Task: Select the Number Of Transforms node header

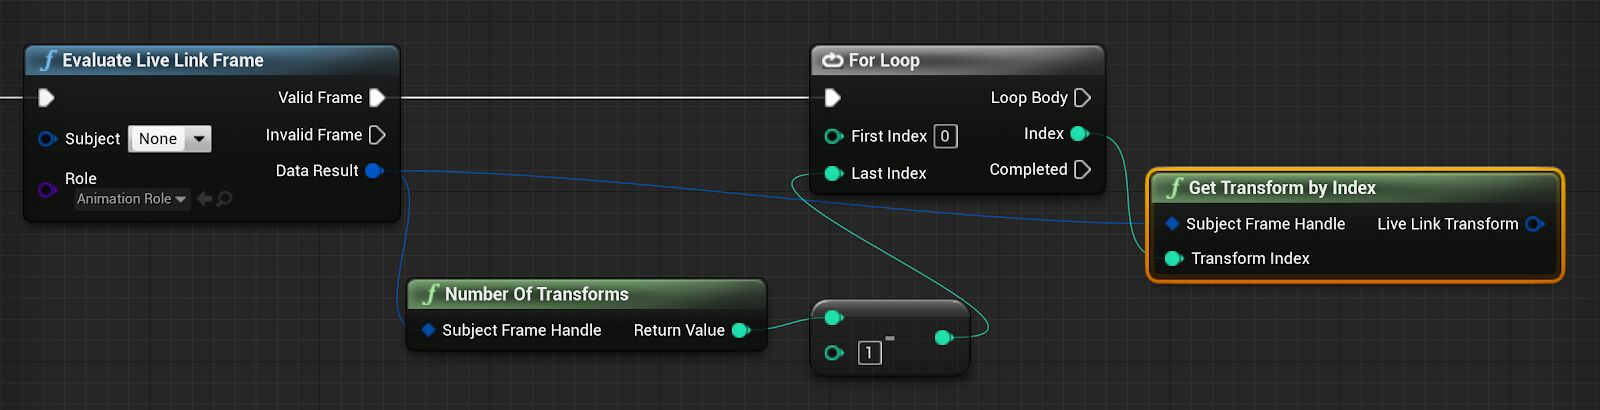Action: [x=536, y=294]
